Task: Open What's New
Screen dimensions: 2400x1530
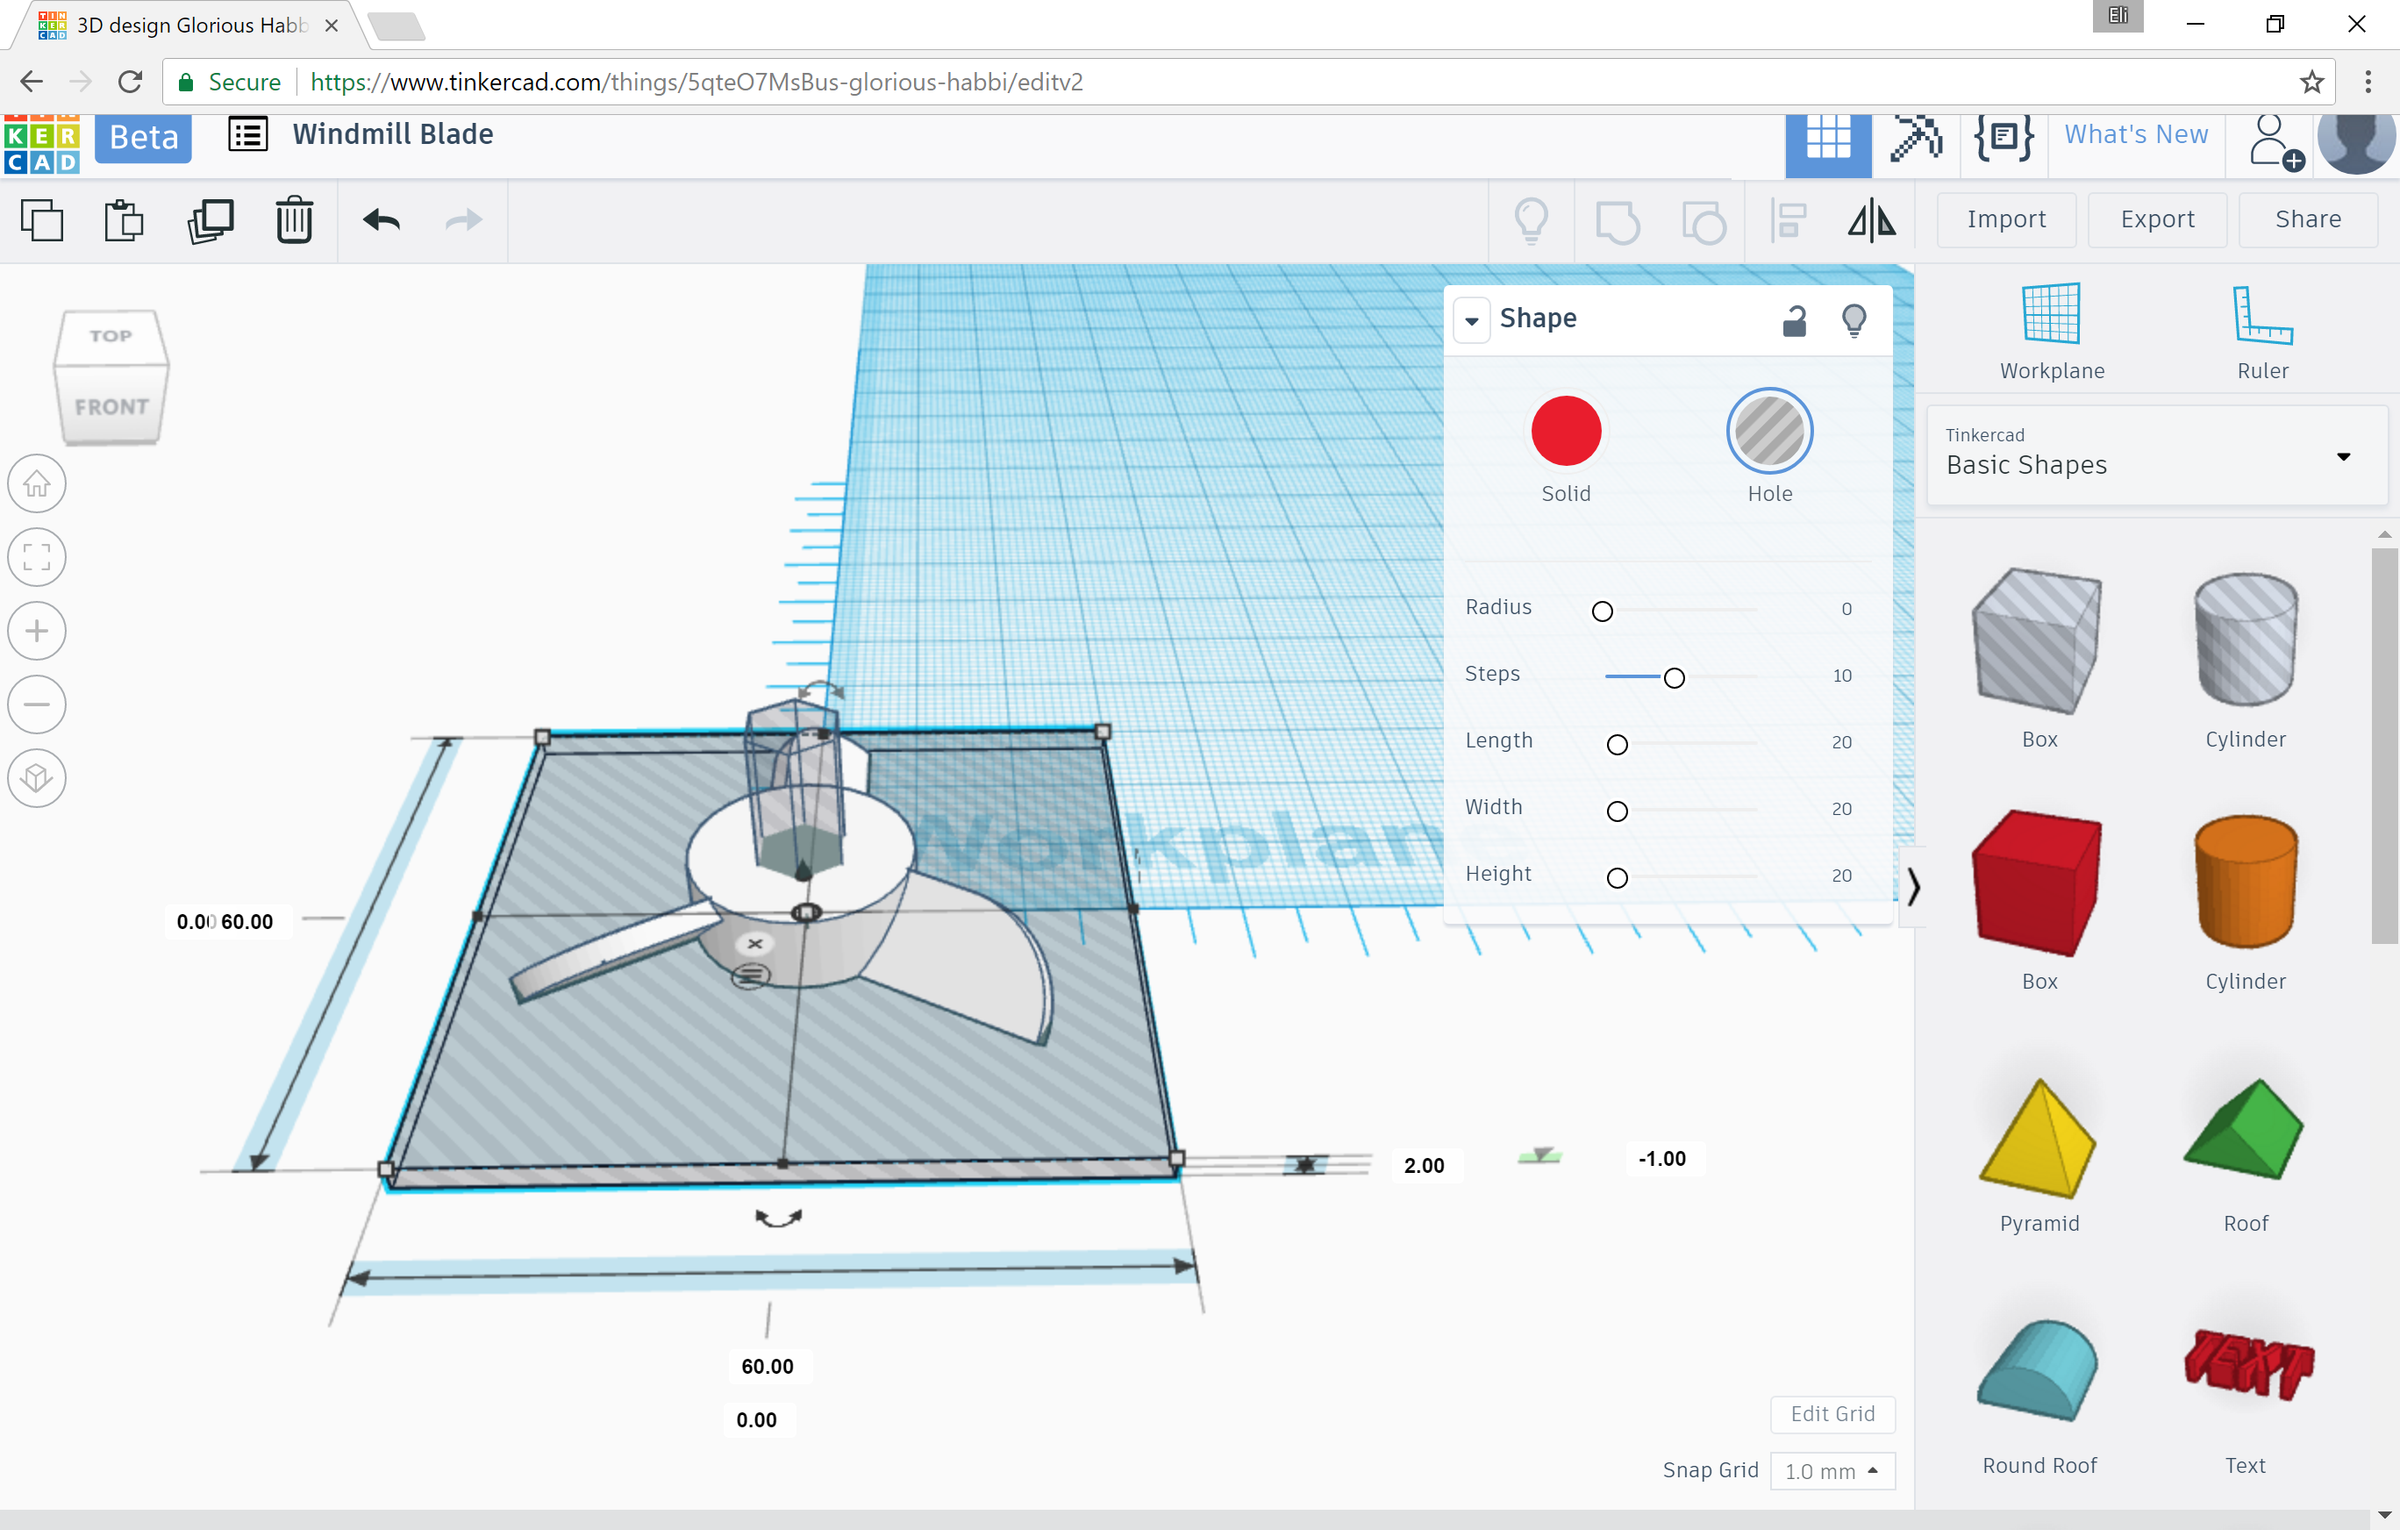Action: pyautogui.click(x=2136, y=133)
